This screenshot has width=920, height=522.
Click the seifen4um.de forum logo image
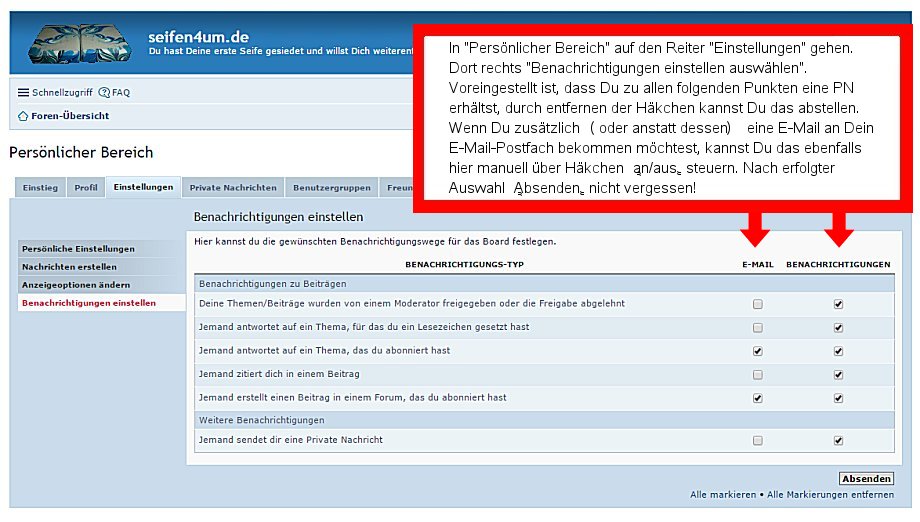coord(78,43)
